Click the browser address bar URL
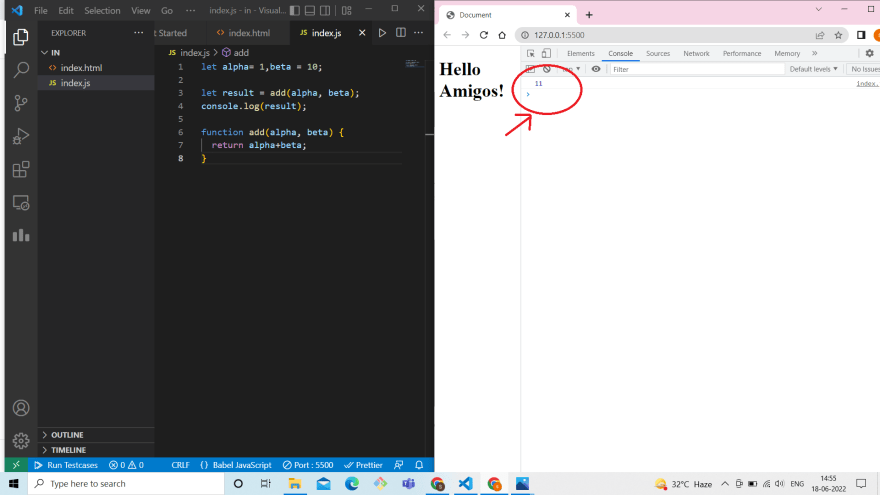This screenshot has width=880, height=495. [559, 35]
